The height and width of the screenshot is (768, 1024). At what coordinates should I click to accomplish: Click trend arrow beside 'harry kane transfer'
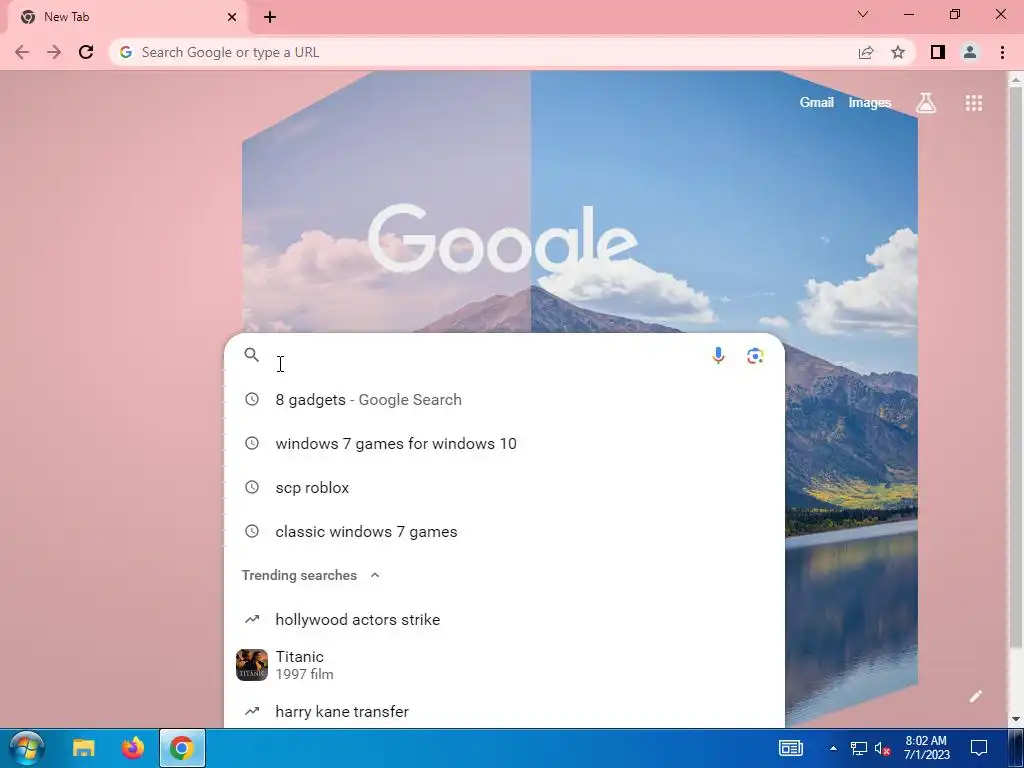point(251,711)
